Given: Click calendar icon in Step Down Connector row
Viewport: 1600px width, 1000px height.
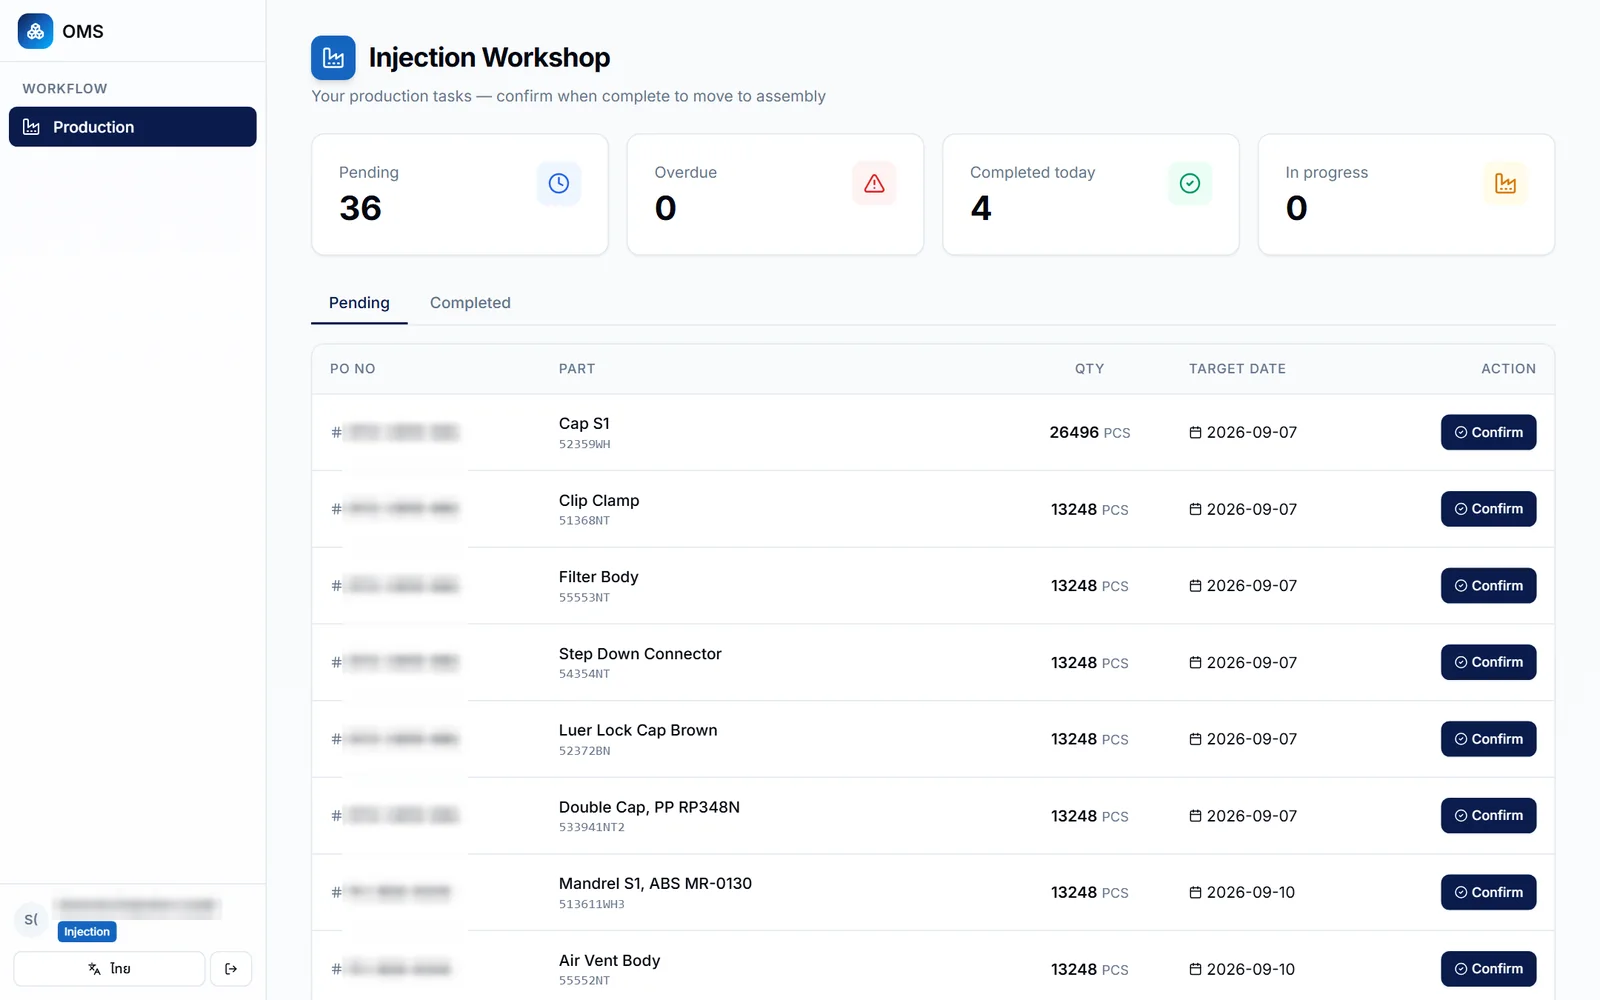Looking at the screenshot, I should 1195,663.
